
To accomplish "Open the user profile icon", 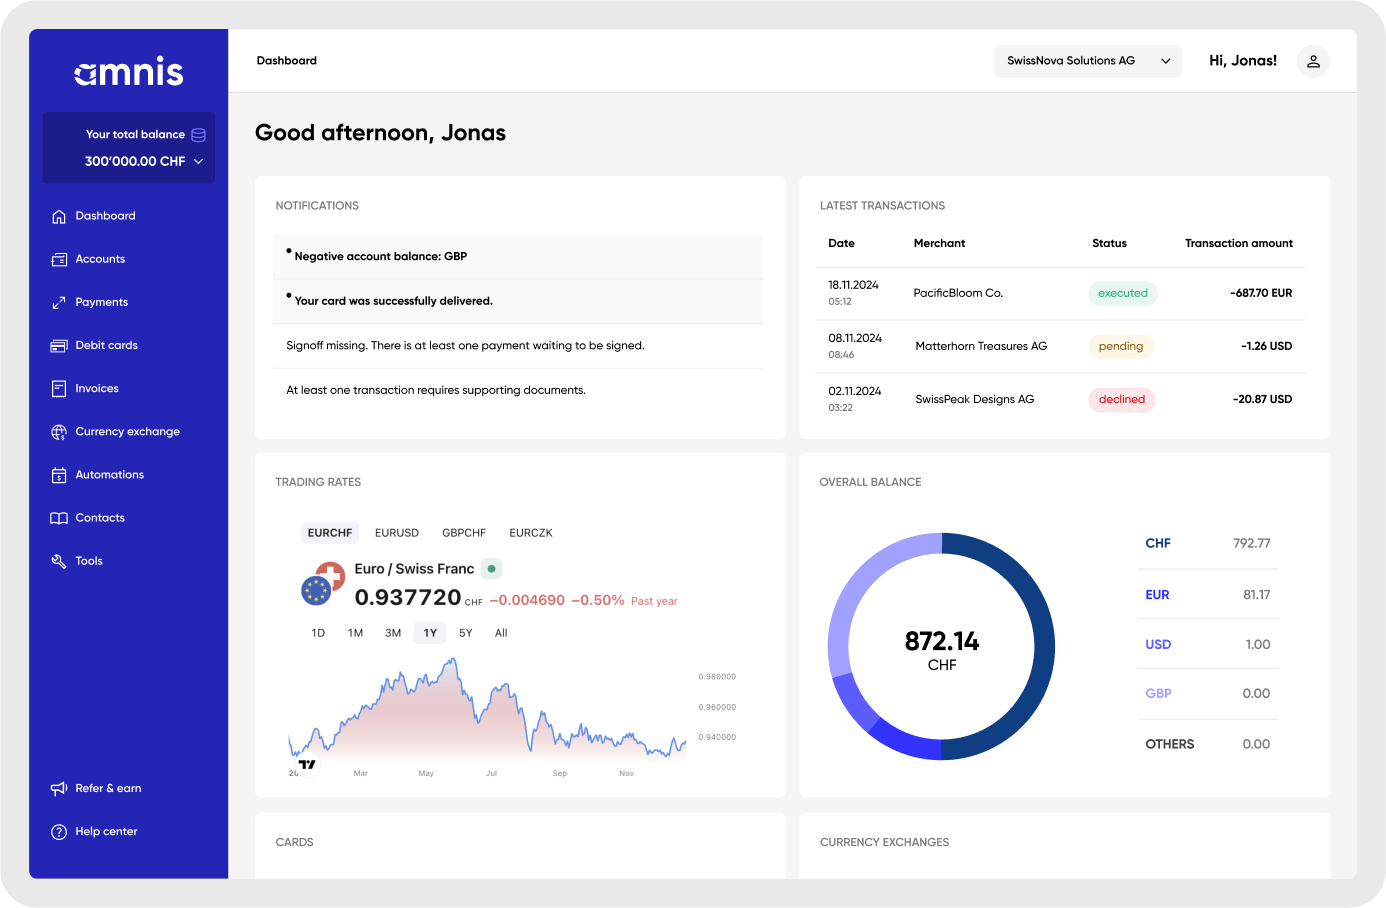I will [1313, 61].
